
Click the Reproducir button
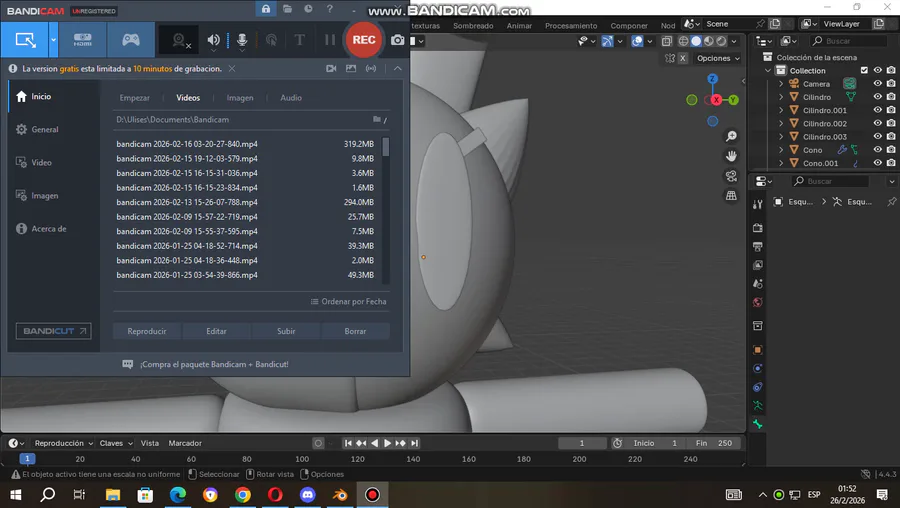click(x=147, y=331)
